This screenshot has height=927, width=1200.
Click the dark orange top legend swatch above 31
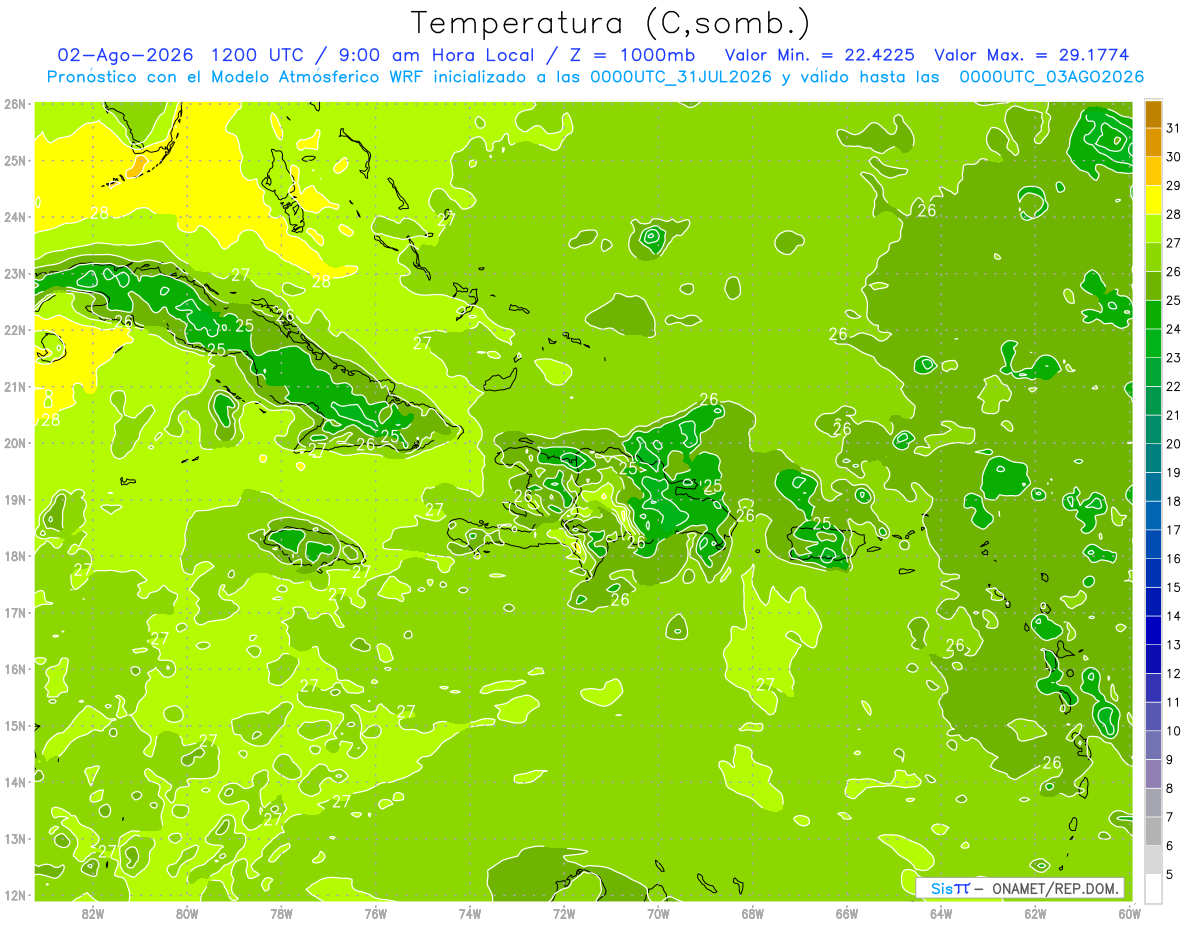point(1153,115)
